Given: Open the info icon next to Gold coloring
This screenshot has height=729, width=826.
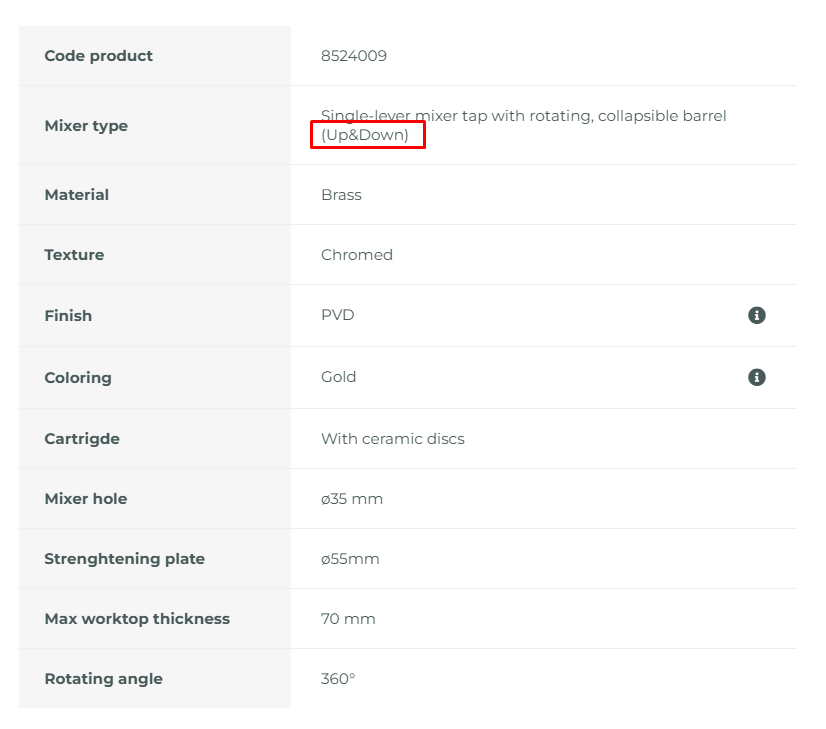Looking at the screenshot, I should pos(756,377).
